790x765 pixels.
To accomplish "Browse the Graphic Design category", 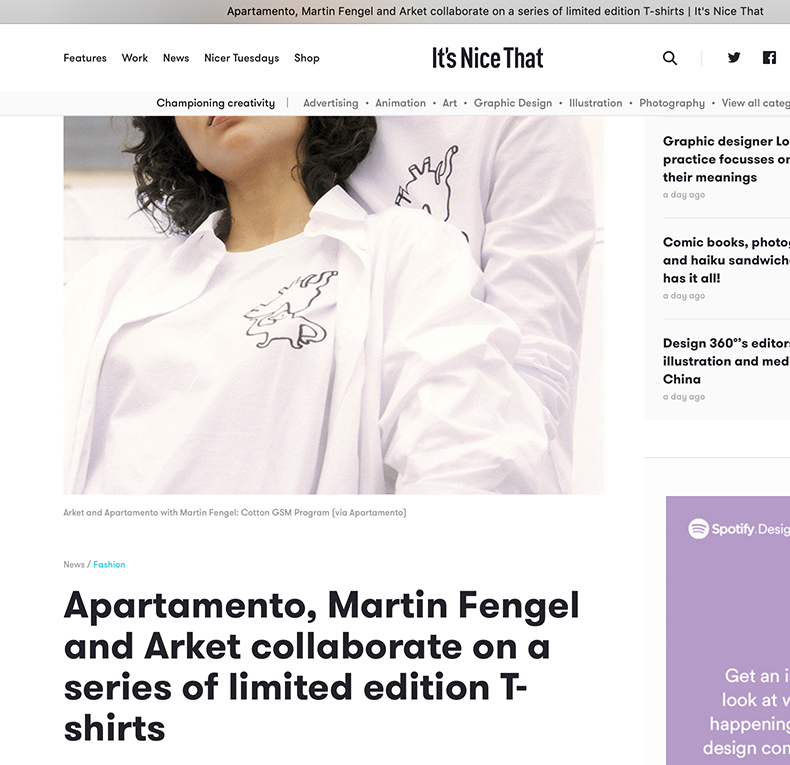I will (x=513, y=103).
